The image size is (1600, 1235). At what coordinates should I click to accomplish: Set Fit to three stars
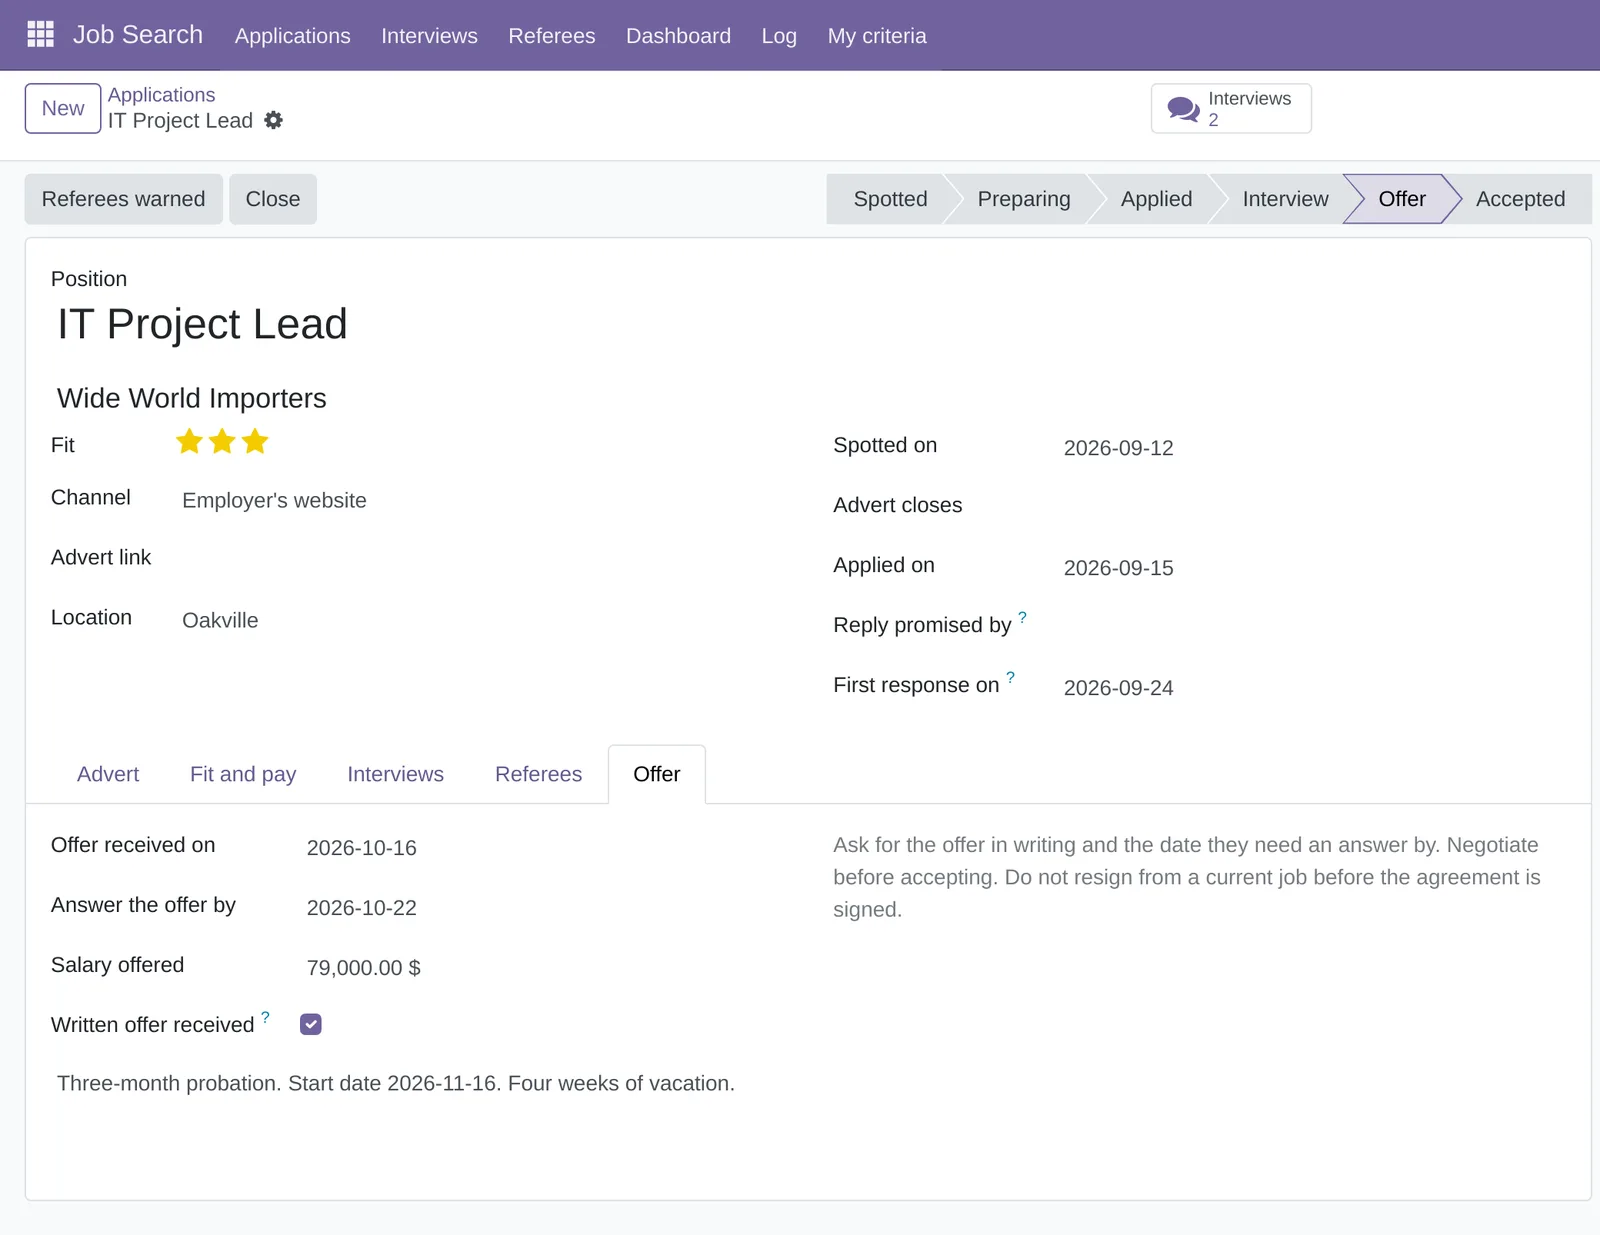255,441
